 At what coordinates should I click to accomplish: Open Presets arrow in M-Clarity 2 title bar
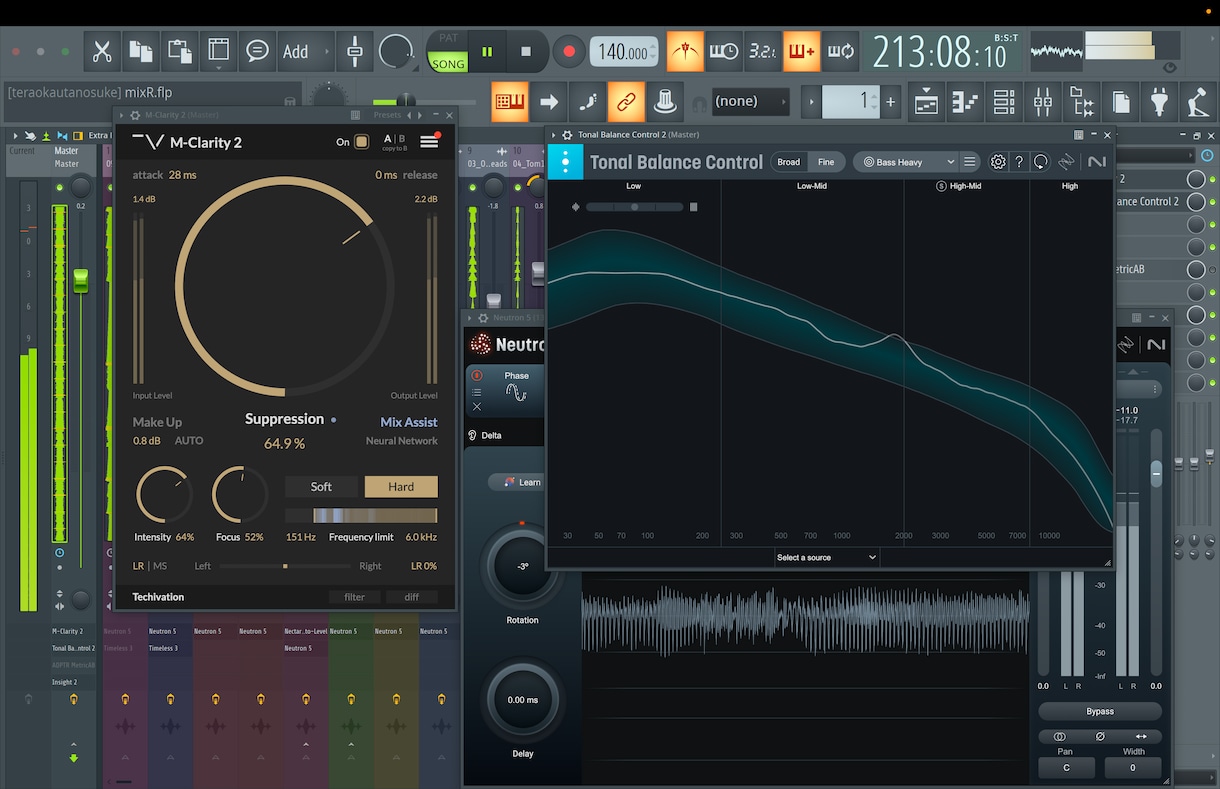(408, 115)
